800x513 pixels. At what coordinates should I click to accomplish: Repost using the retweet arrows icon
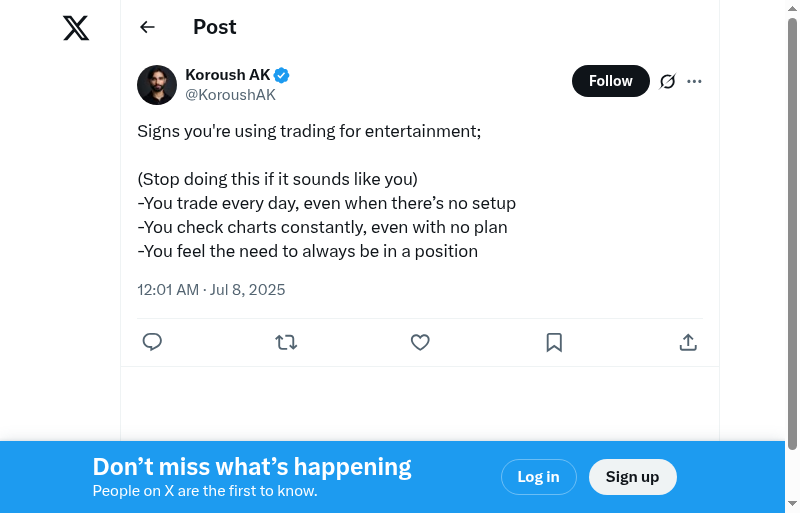pos(286,342)
